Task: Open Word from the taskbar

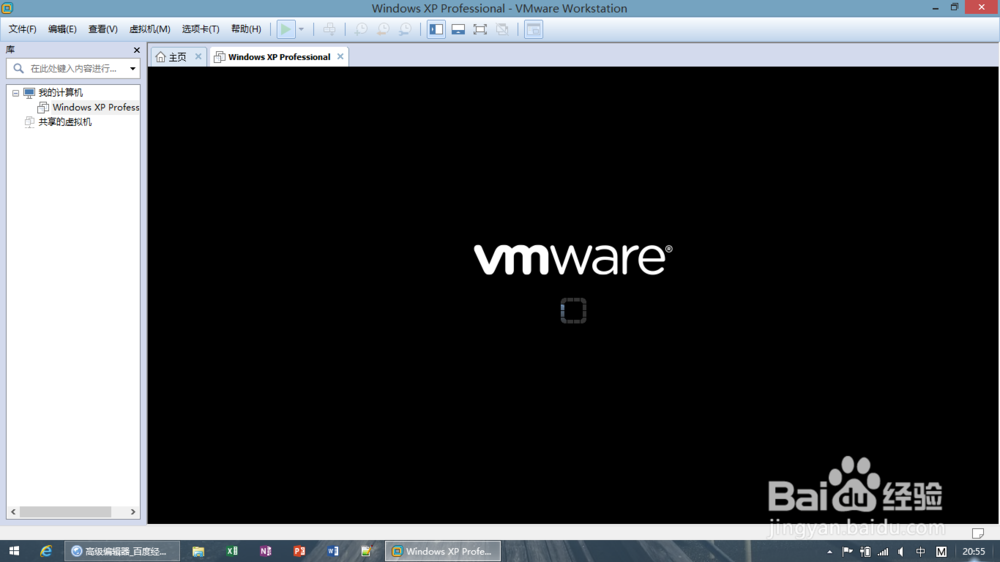Action: coord(333,551)
